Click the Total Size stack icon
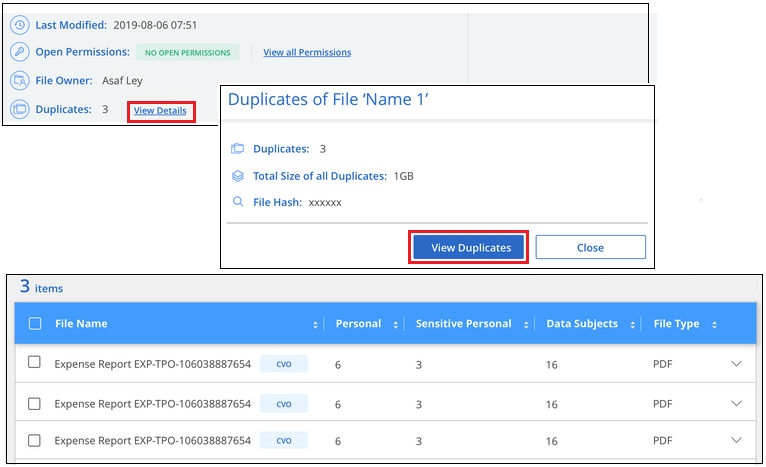766x467 pixels. [x=238, y=176]
